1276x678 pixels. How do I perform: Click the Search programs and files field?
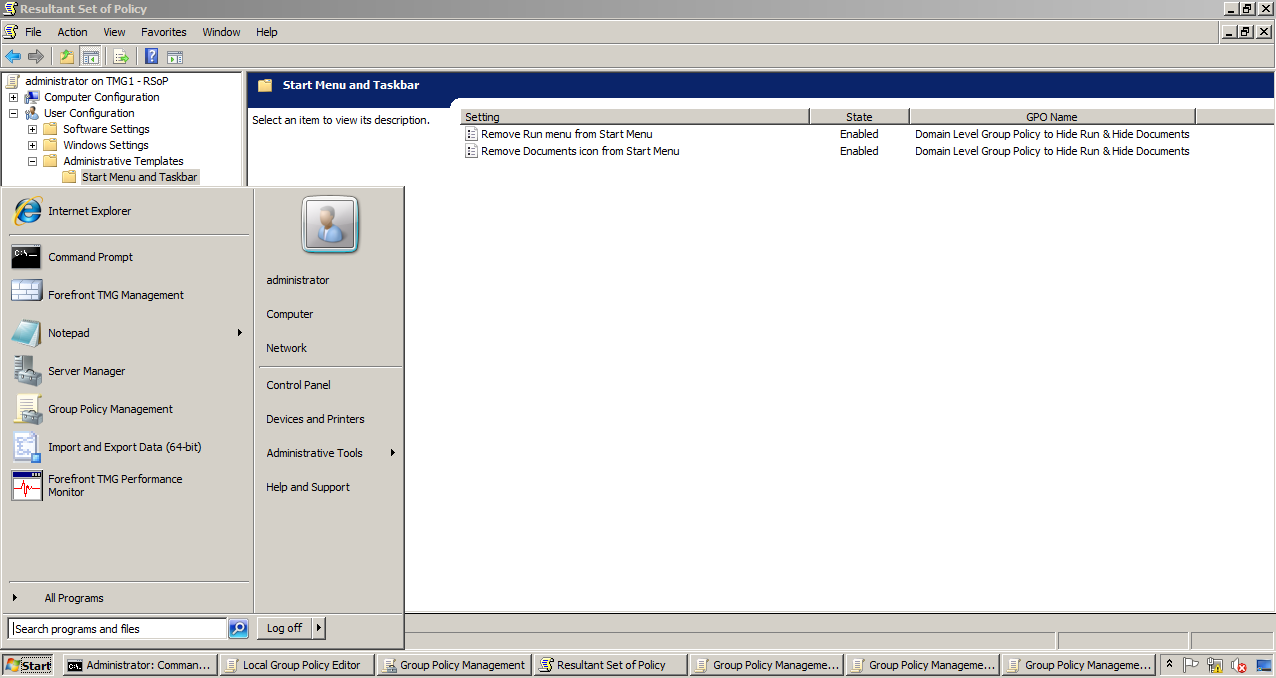(x=113, y=628)
